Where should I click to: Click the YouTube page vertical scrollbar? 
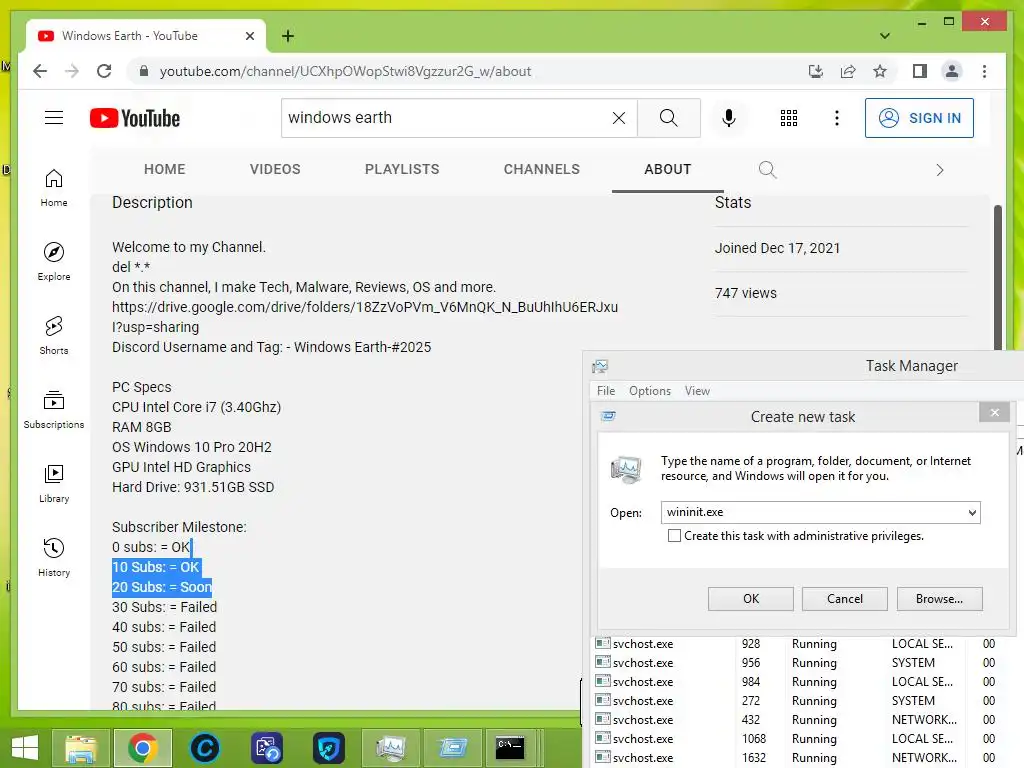point(997,278)
